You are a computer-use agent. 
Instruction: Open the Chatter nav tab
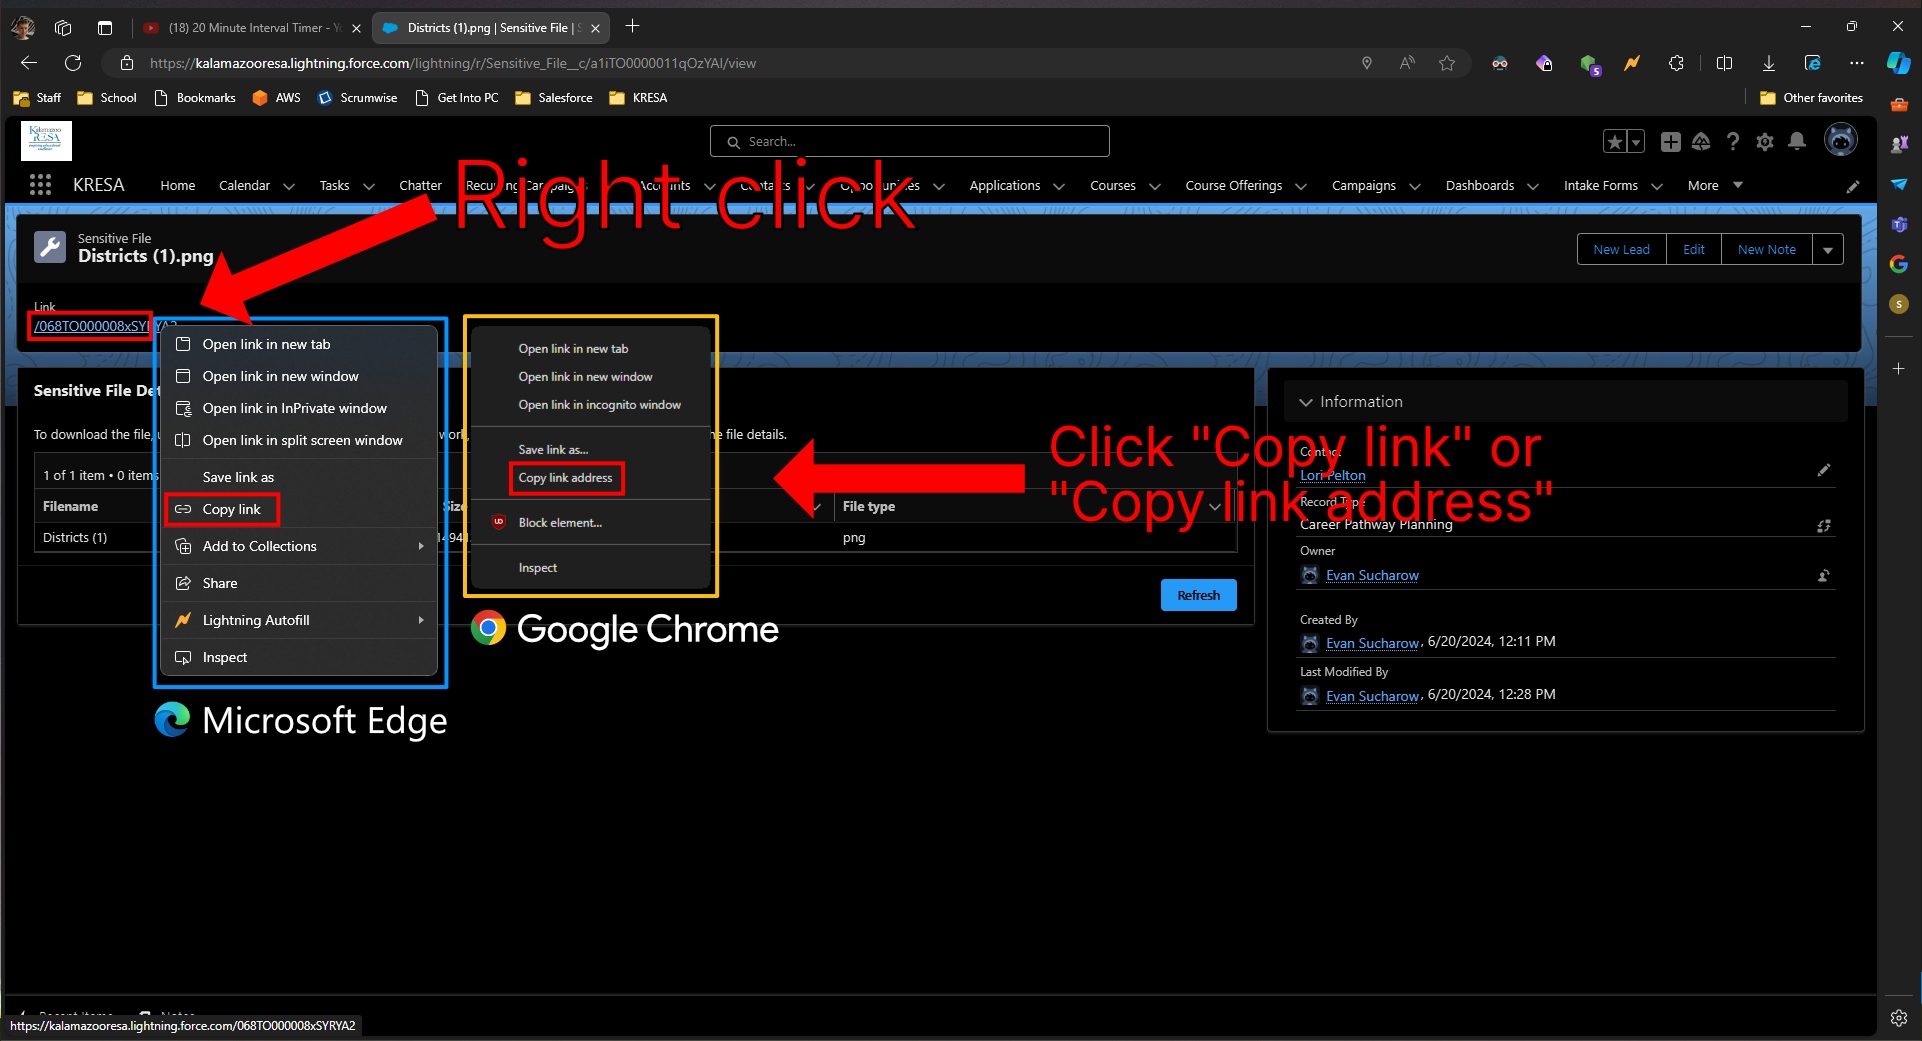[420, 185]
